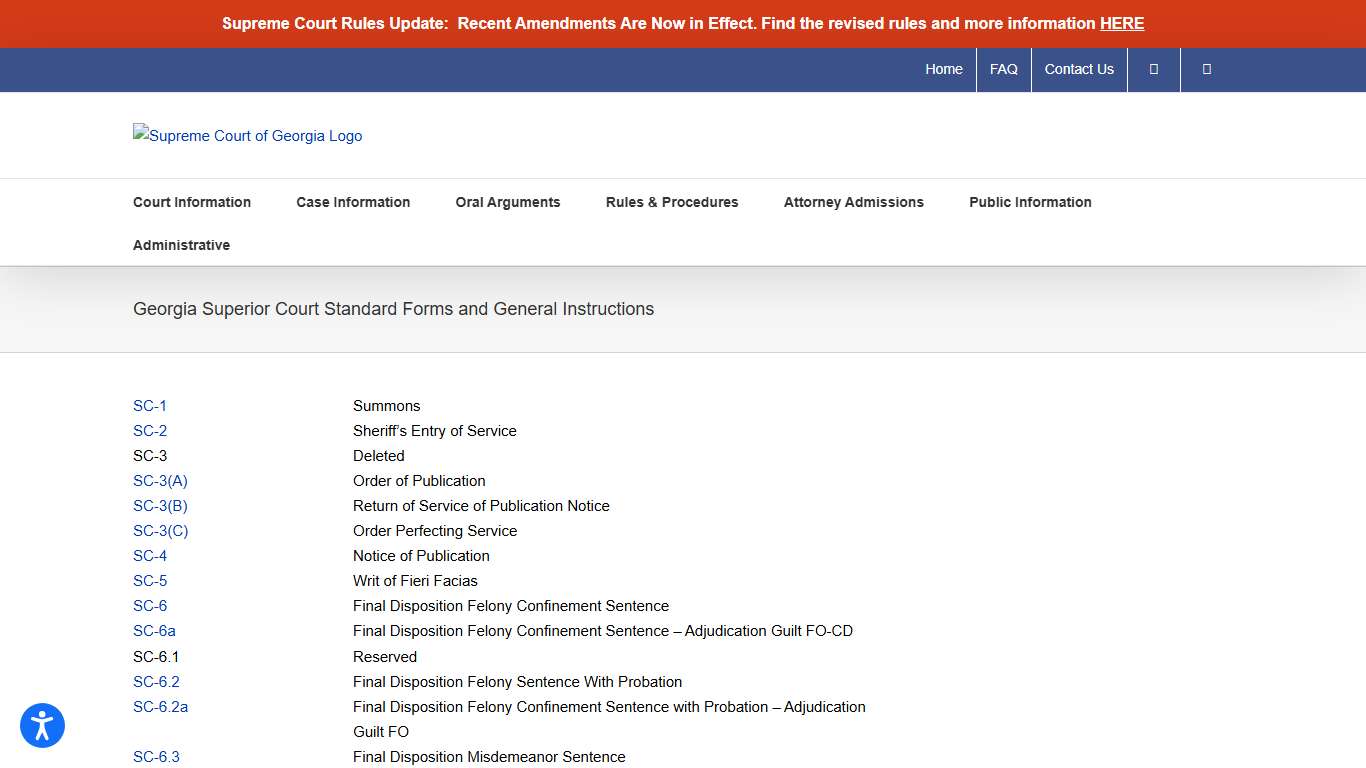Open the Attorney Admissions section
Screen dimensions: 1366x768
pyautogui.click(x=854, y=202)
